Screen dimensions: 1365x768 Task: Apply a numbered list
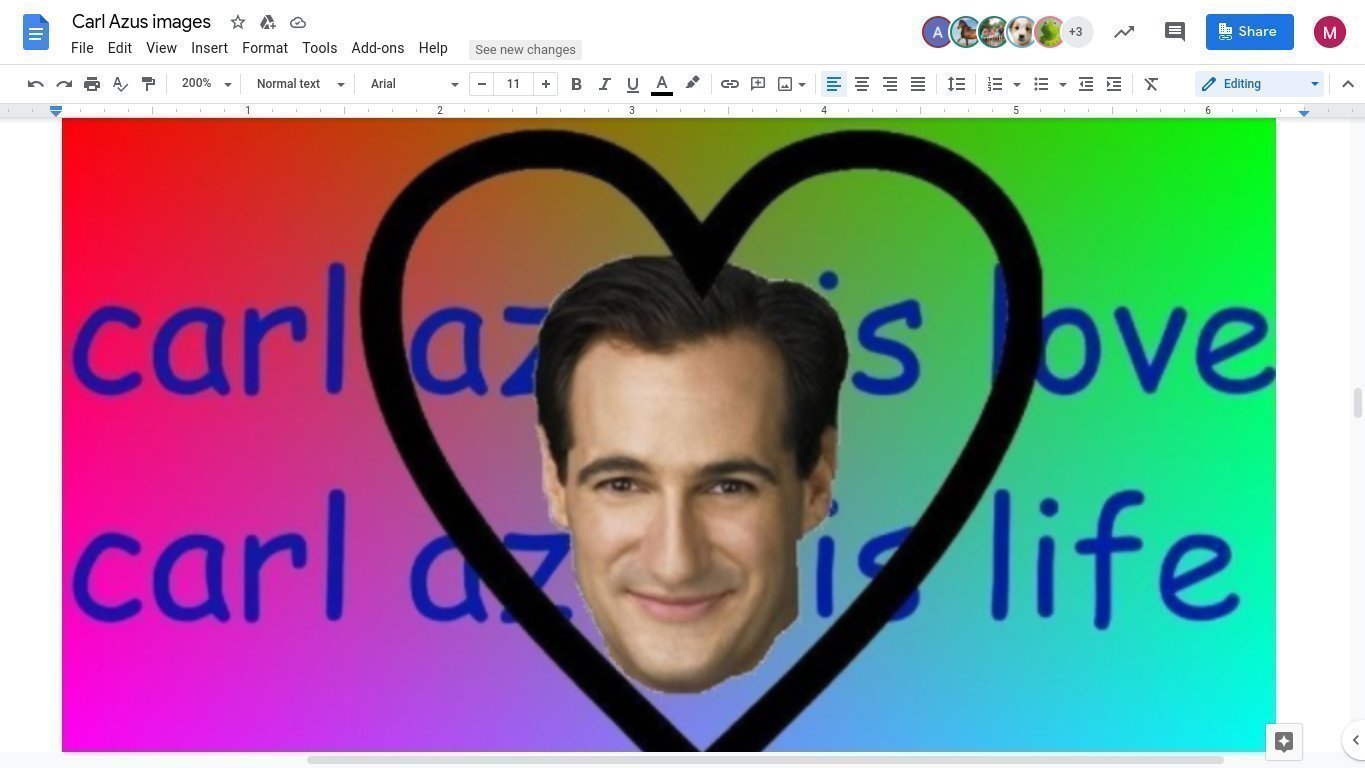(x=995, y=84)
